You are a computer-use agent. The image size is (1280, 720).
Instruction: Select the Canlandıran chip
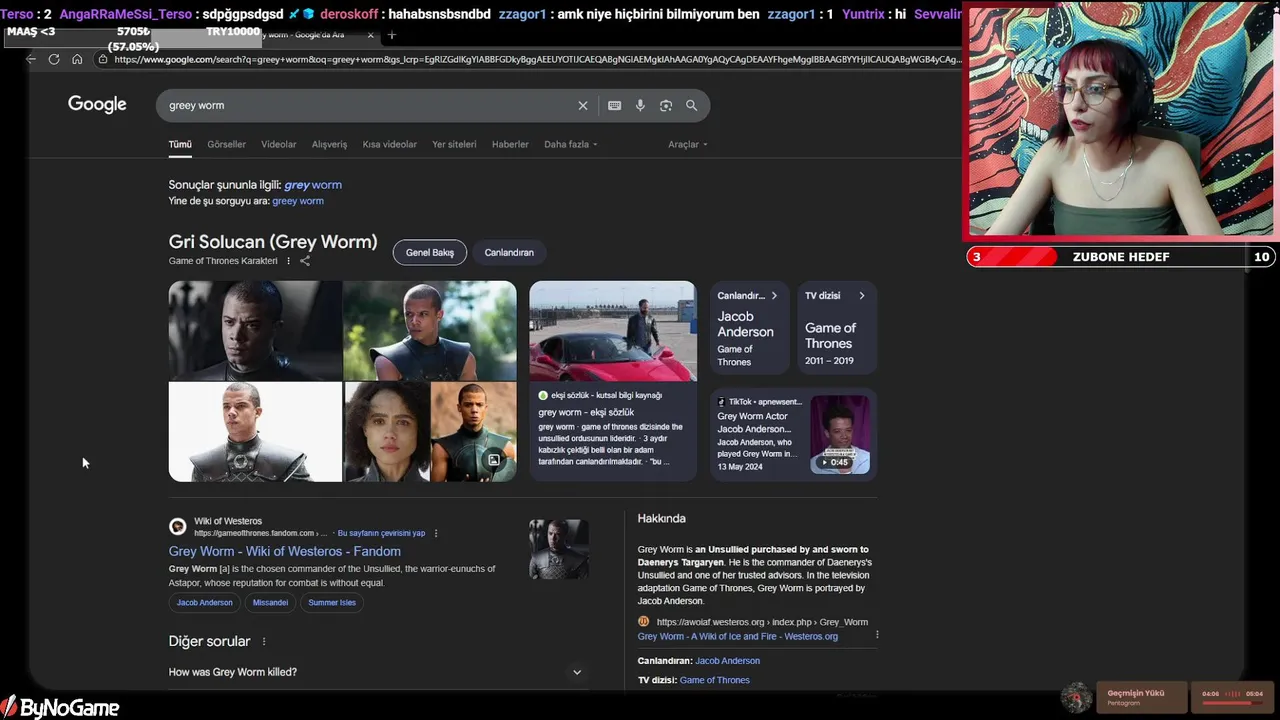tap(509, 252)
